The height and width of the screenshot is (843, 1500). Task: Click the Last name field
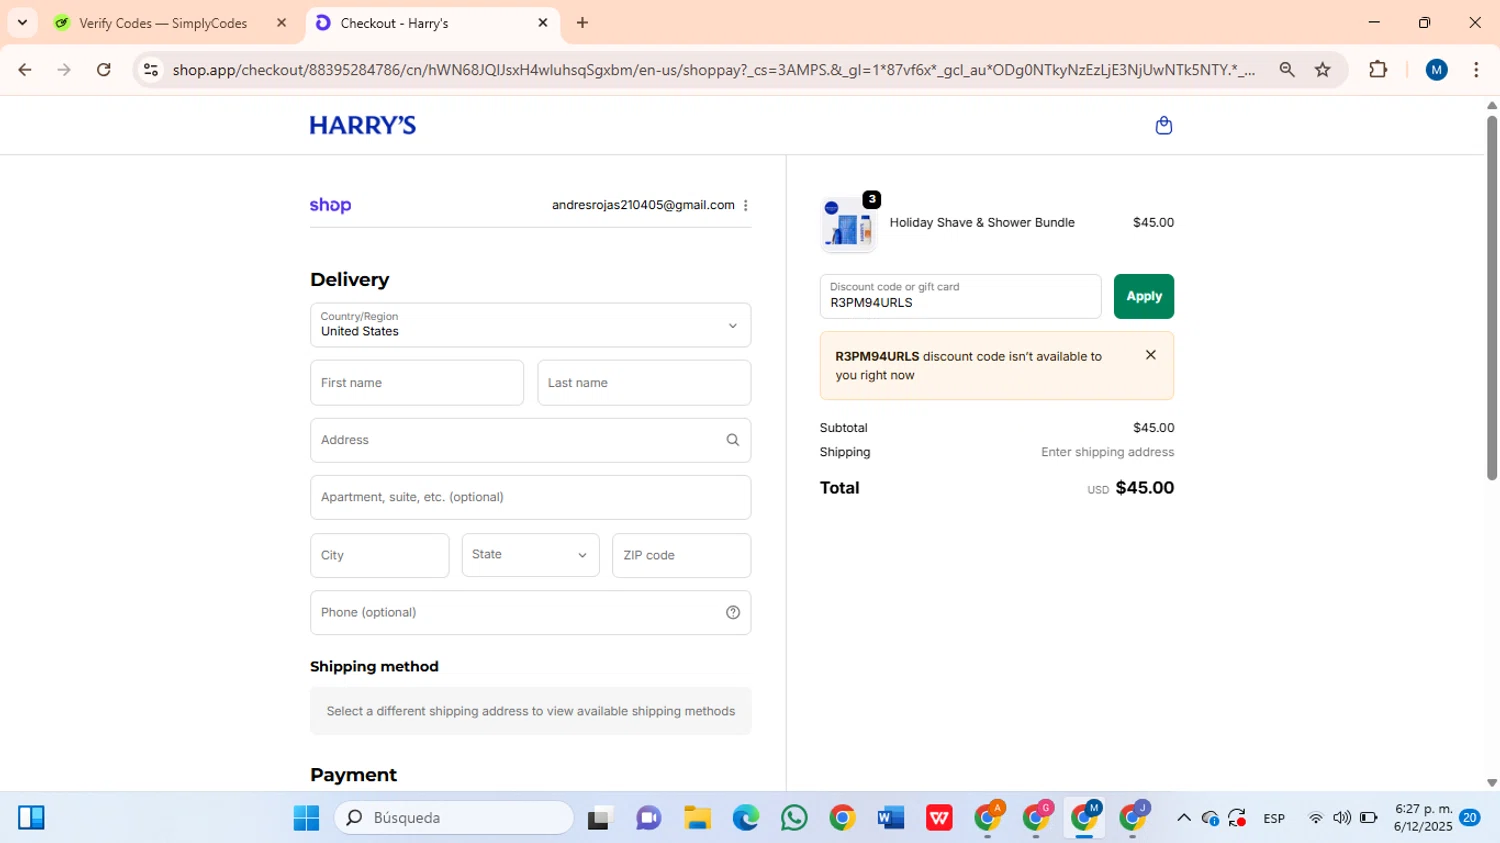pyautogui.click(x=644, y=383)
